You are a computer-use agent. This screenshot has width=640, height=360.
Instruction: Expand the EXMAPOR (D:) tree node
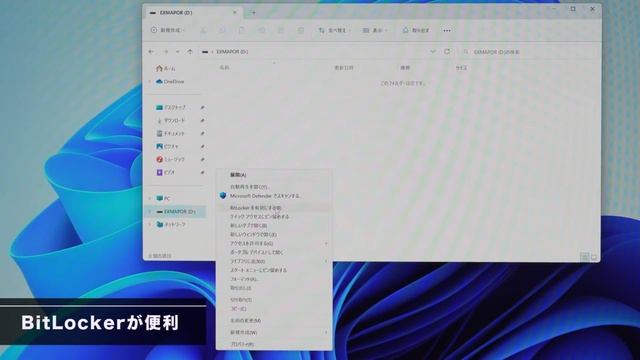(x=150, y=212)
